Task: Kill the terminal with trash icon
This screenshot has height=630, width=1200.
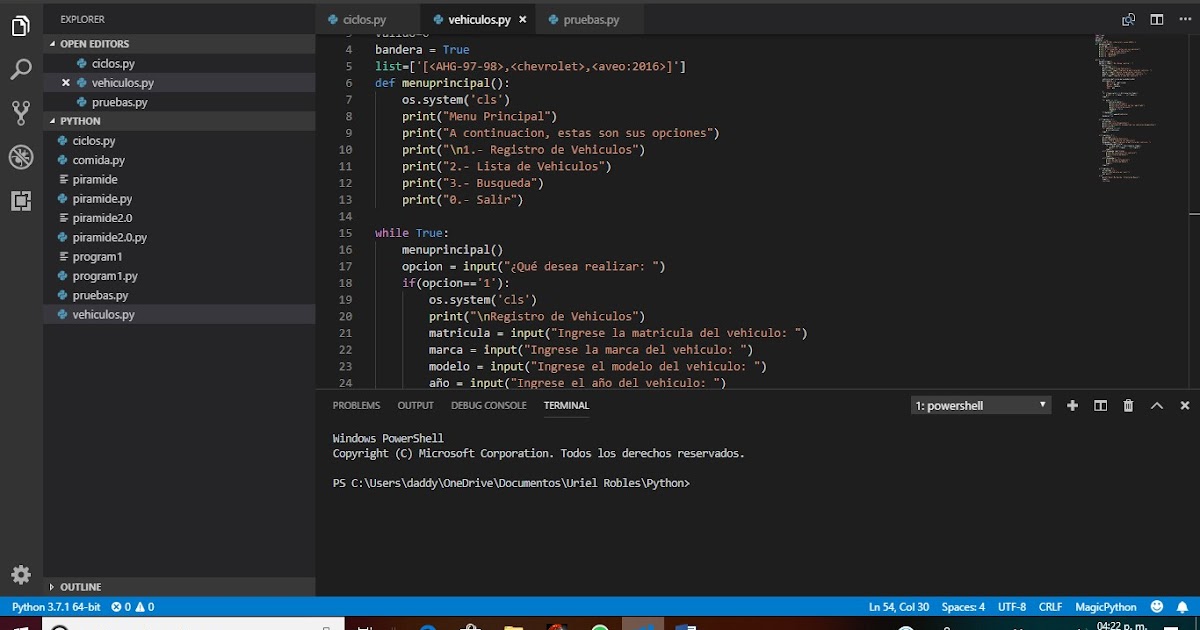Action: [x=1128, y=405]
